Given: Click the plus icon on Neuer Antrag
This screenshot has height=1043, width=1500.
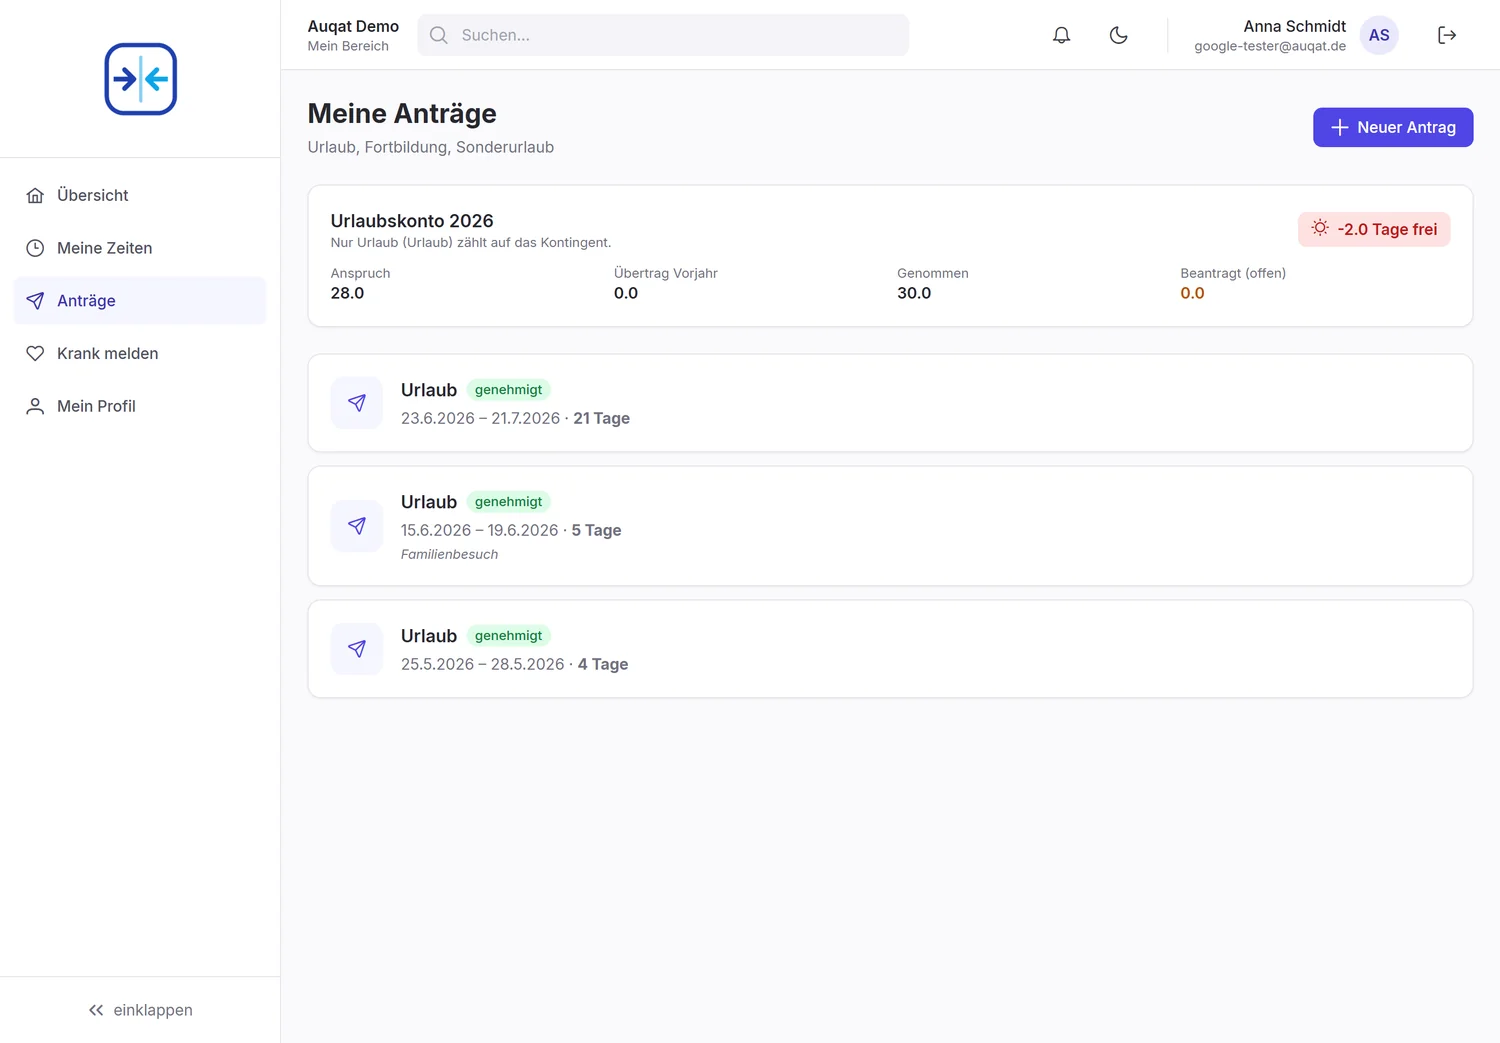Looking at the screenshot, I should [x=1340, y=127].
